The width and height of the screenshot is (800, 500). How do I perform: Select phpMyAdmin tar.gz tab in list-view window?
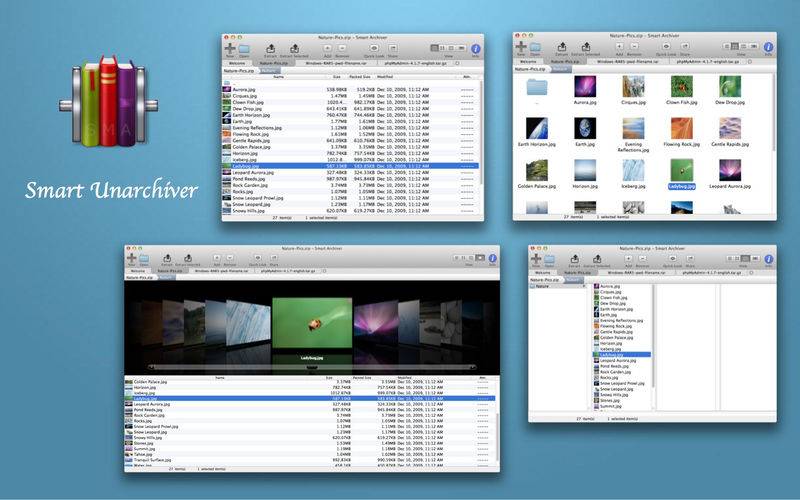click(x=416, y=63)
